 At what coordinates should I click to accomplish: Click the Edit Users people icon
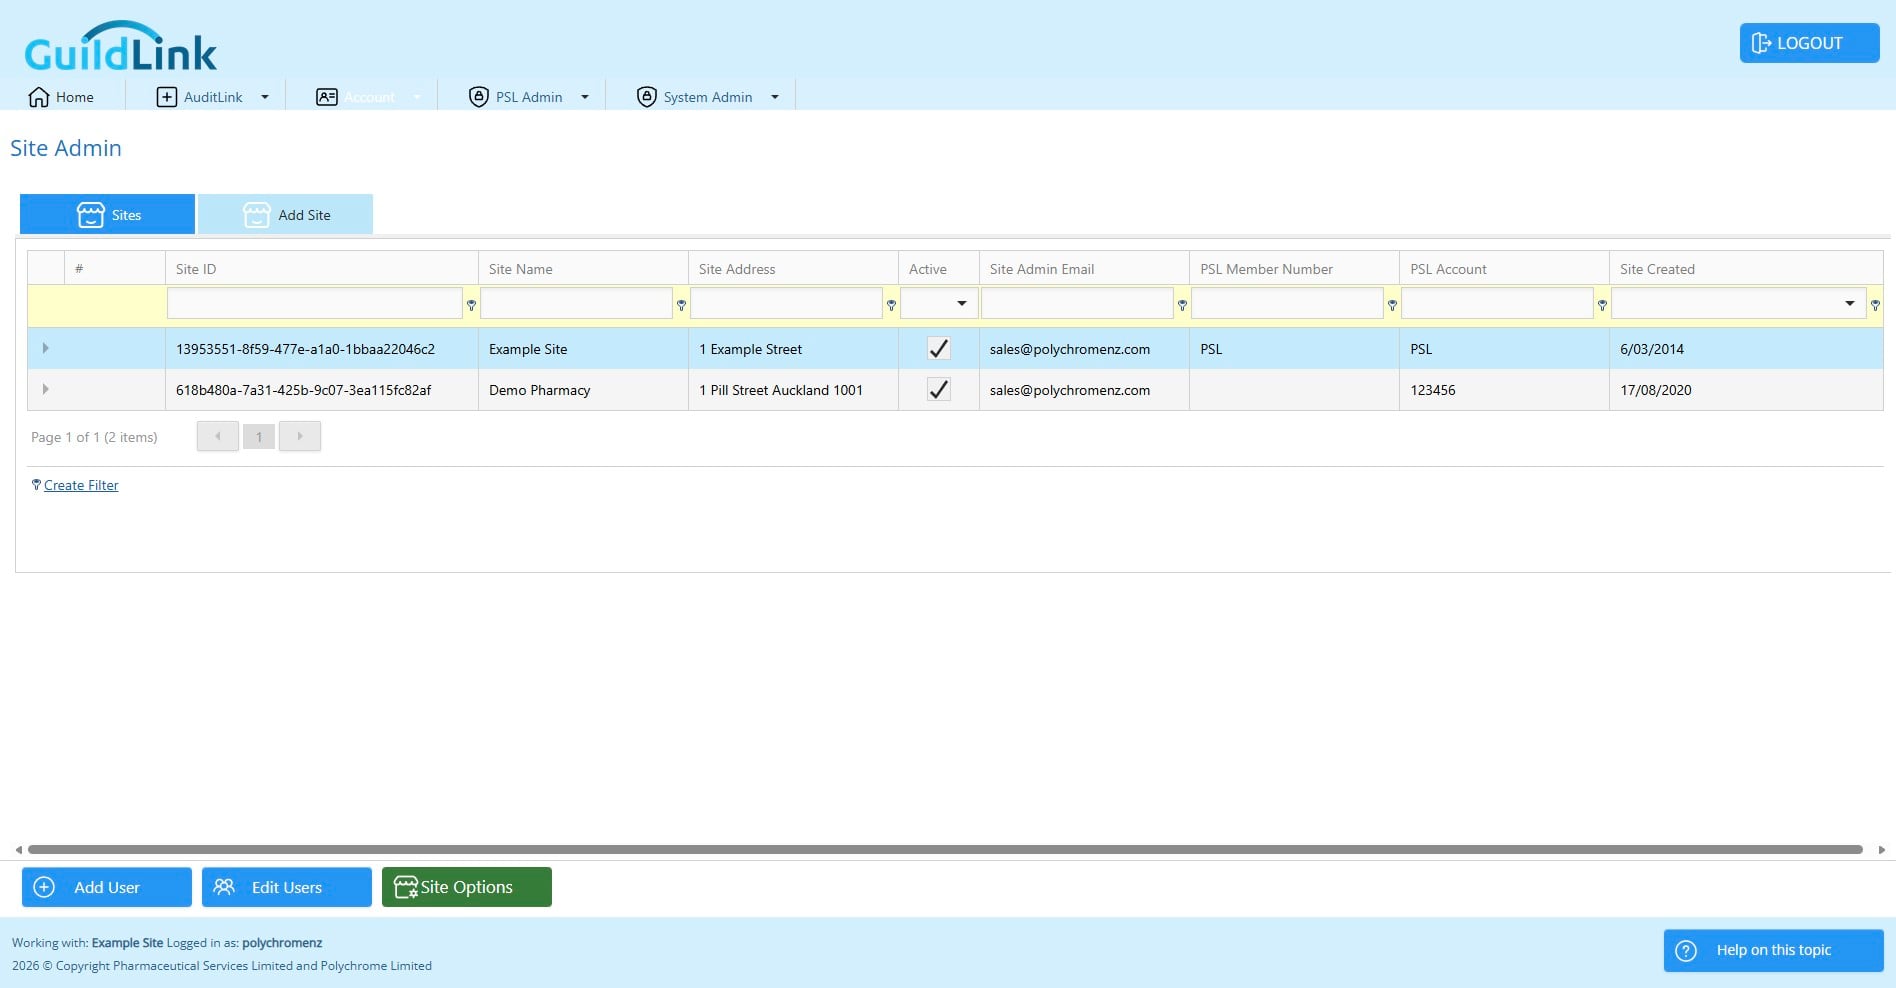pos(224,887)
